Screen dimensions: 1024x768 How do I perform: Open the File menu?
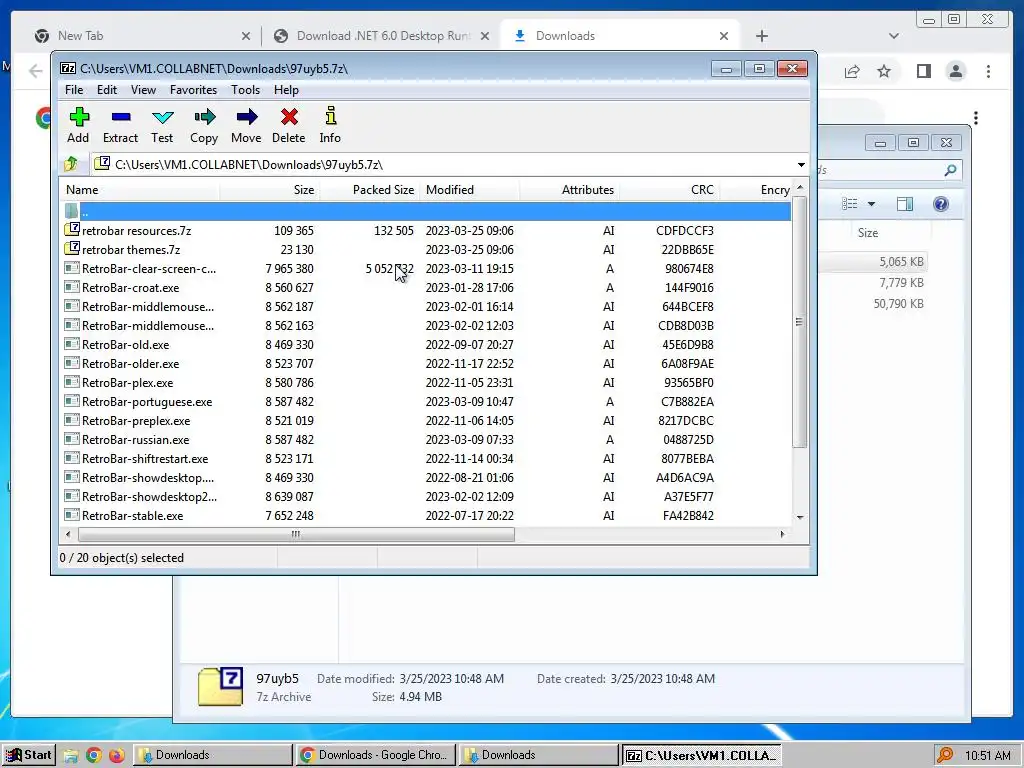coord(74,90)
